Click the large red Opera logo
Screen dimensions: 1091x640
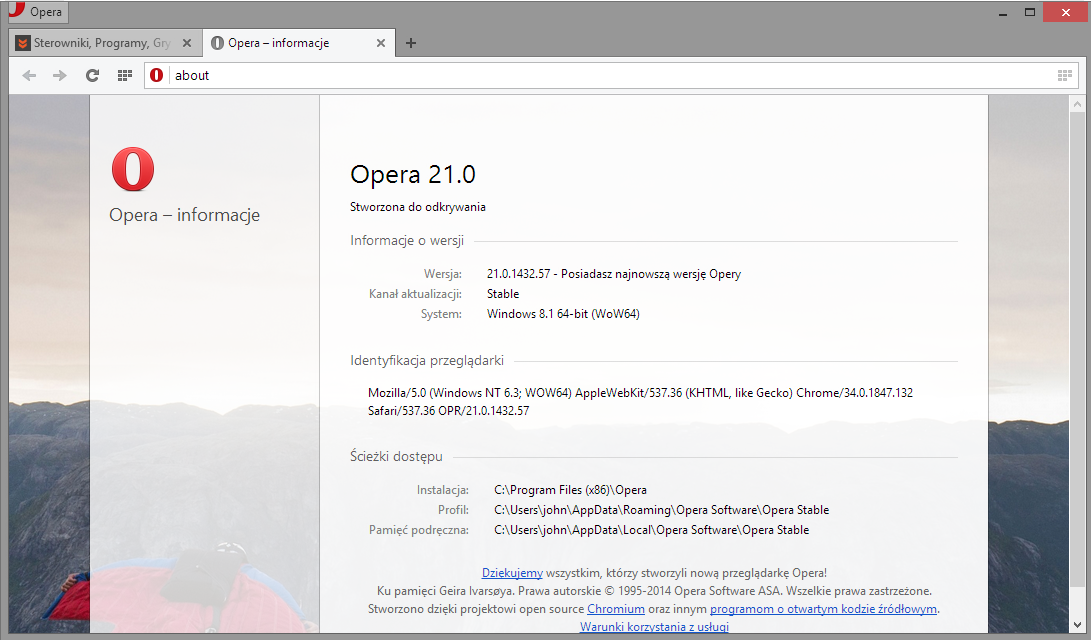[133, 169]
